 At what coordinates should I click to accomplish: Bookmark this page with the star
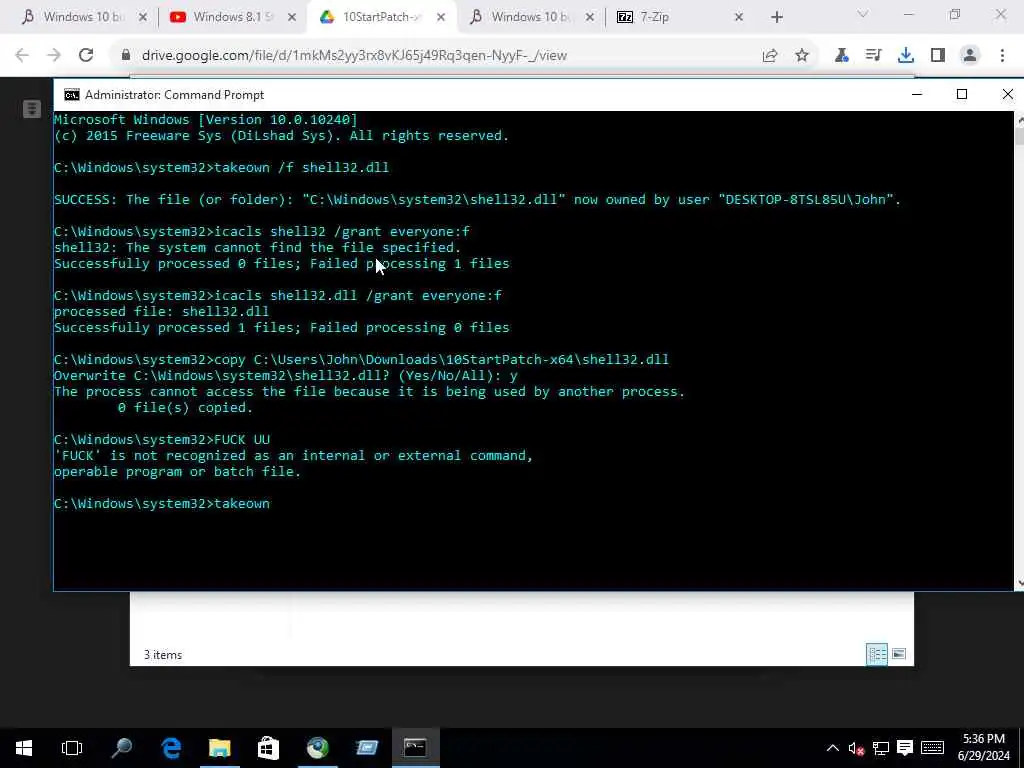click(802, 56)
